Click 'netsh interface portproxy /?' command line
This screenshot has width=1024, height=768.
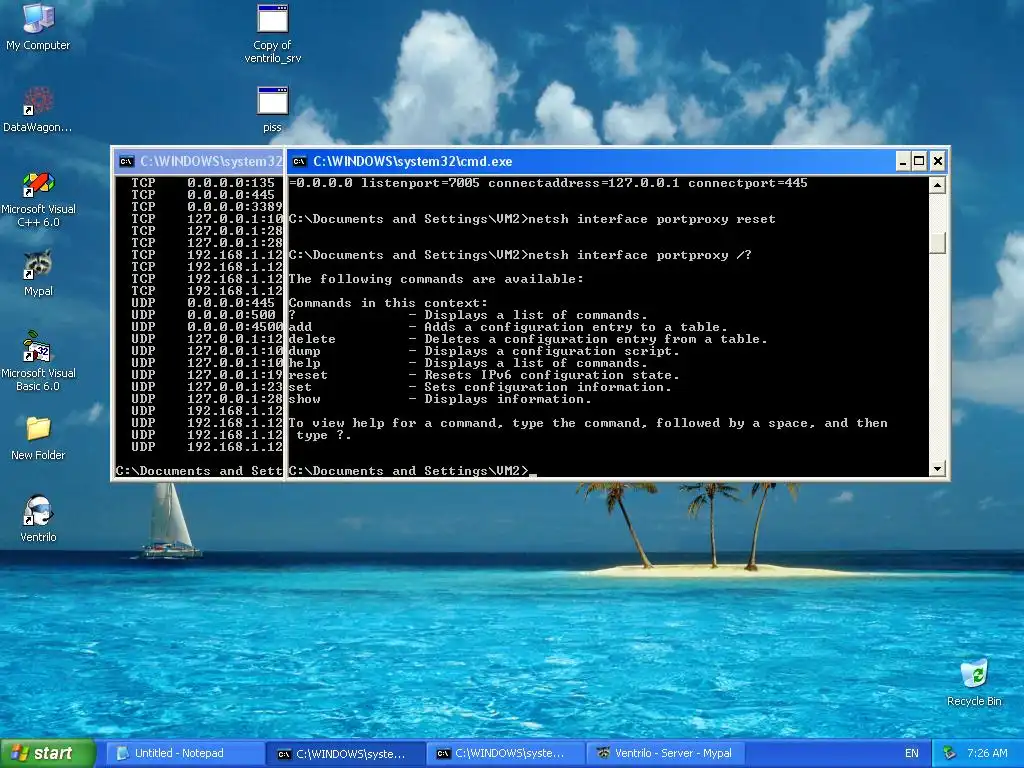520,255
